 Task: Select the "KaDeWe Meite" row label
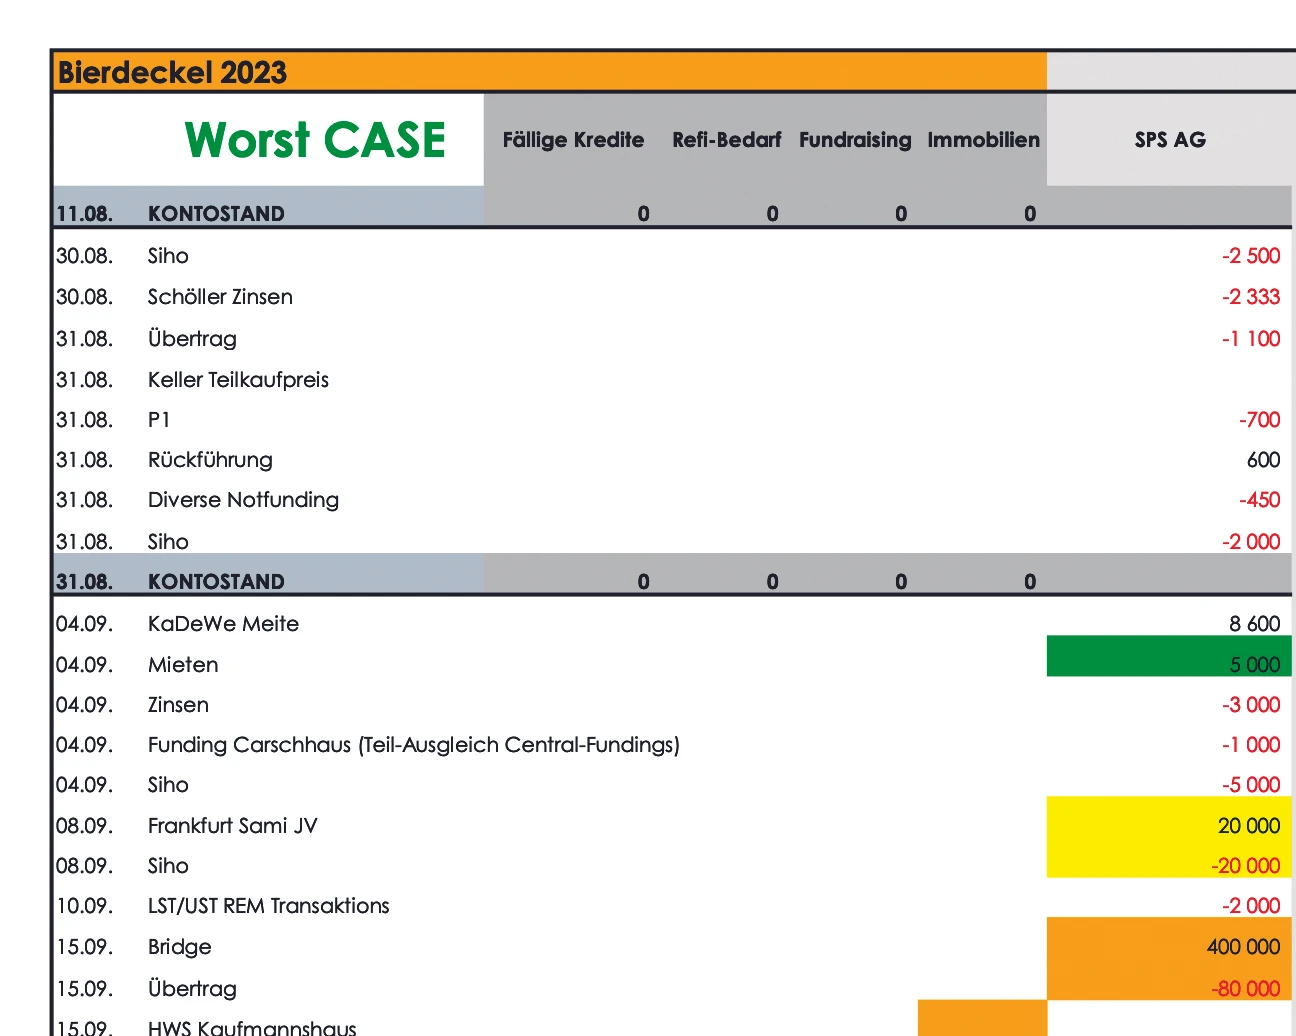click(x=223, y=624)
